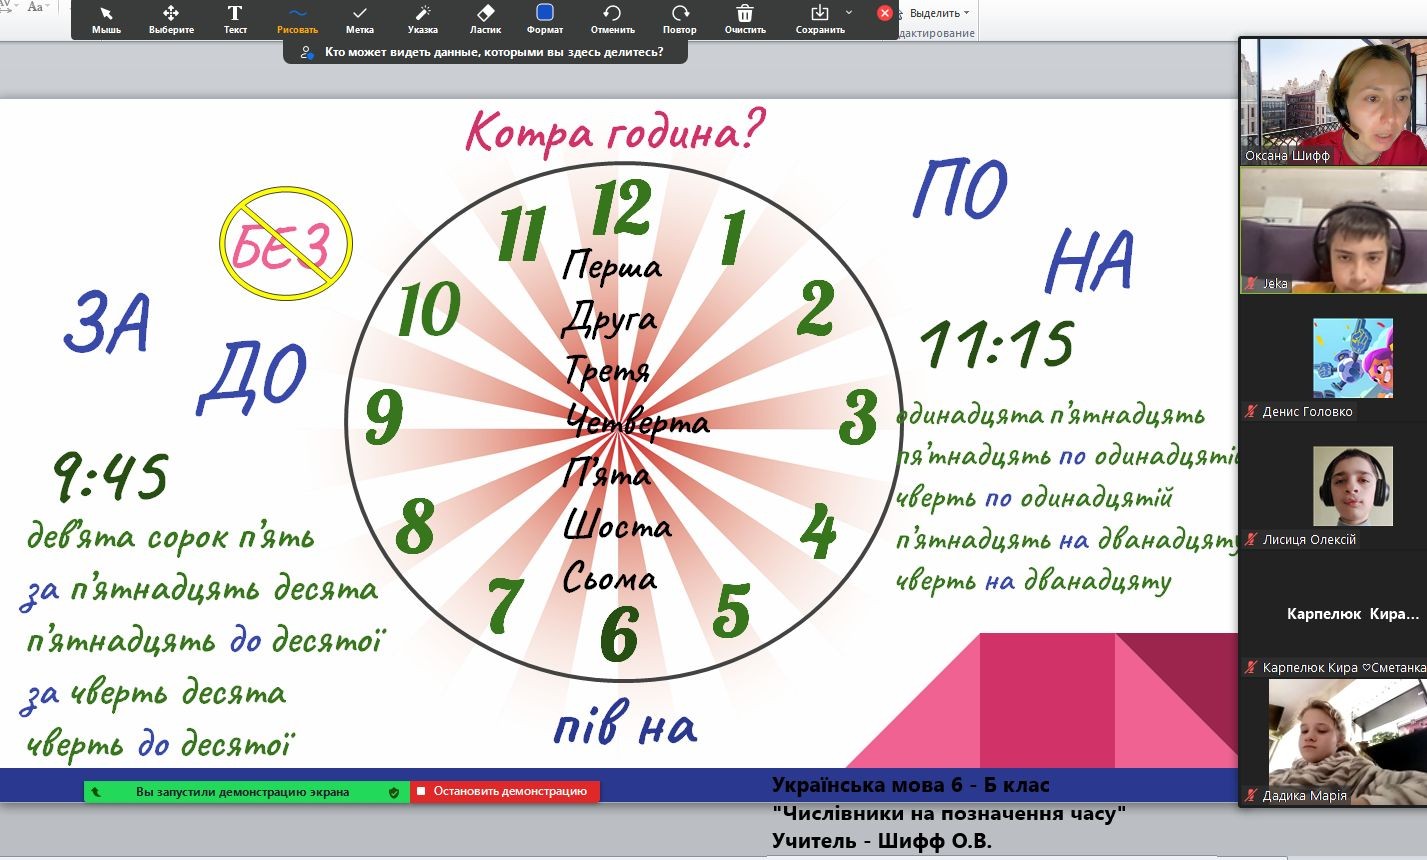Select the Метка stamp tool
This screenshot has width=1427, height=860.
[x=359, y=19]
